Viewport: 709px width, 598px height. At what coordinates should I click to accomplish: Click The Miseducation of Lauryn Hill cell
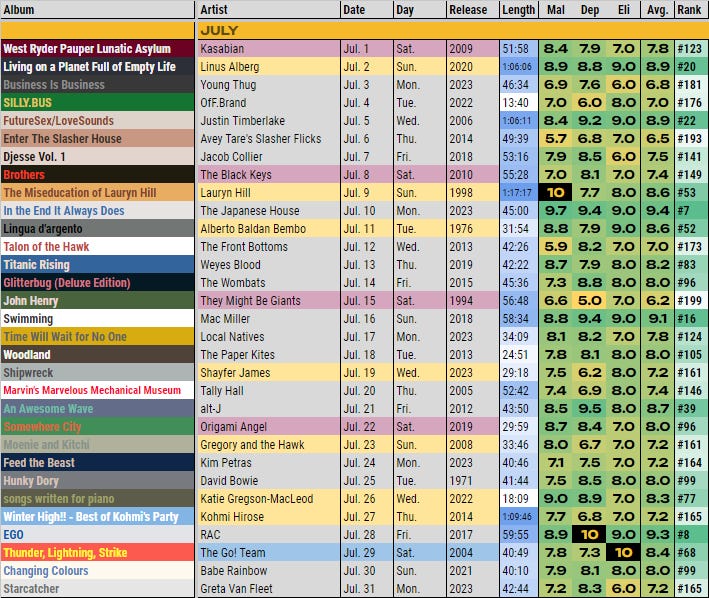pyautogui.click(x=98, y=193)
